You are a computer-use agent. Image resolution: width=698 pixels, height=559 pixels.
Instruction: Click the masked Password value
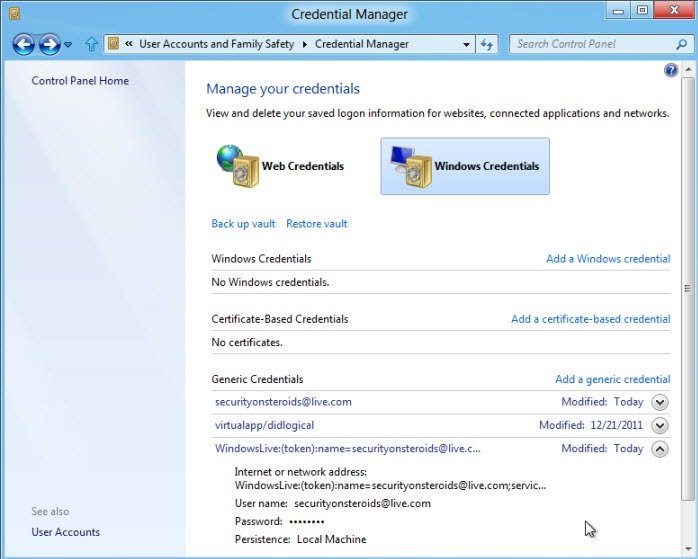(307, 521)
